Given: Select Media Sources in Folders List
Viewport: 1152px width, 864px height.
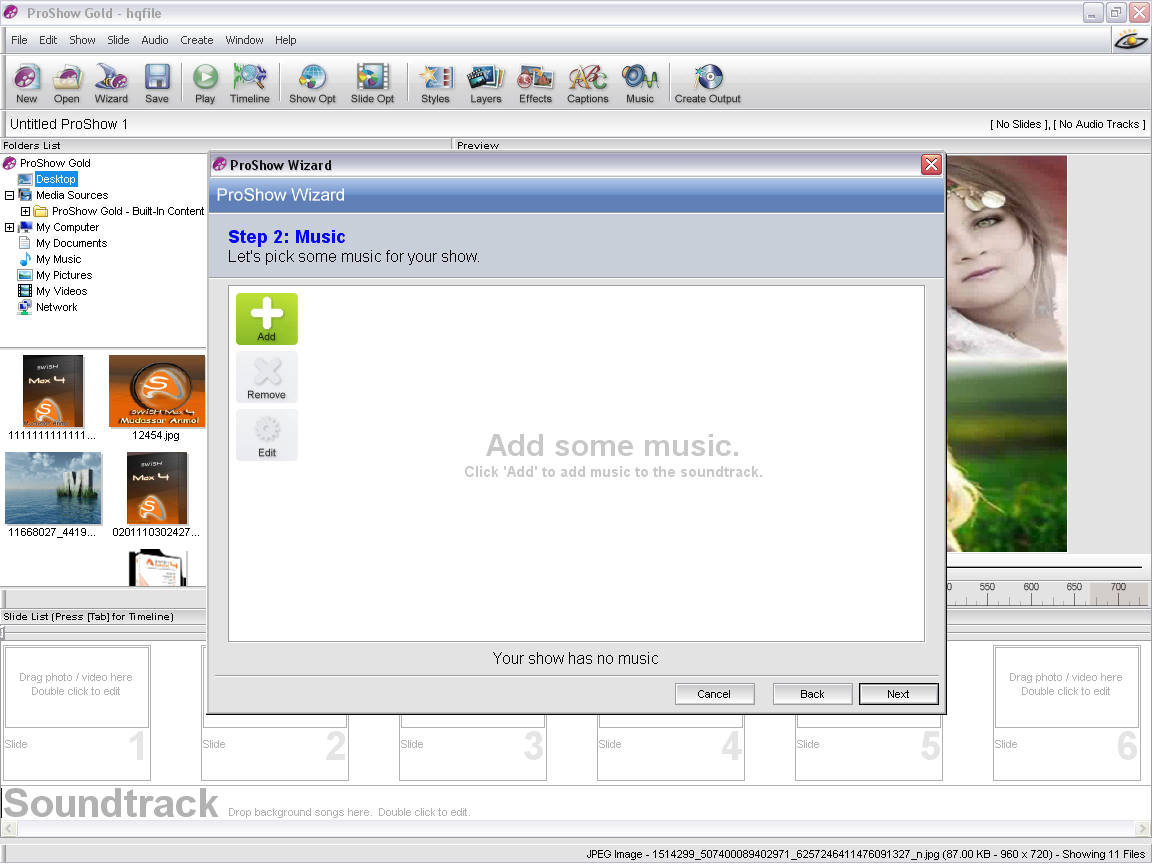Looking at the screenshot, I should [72, 195].
